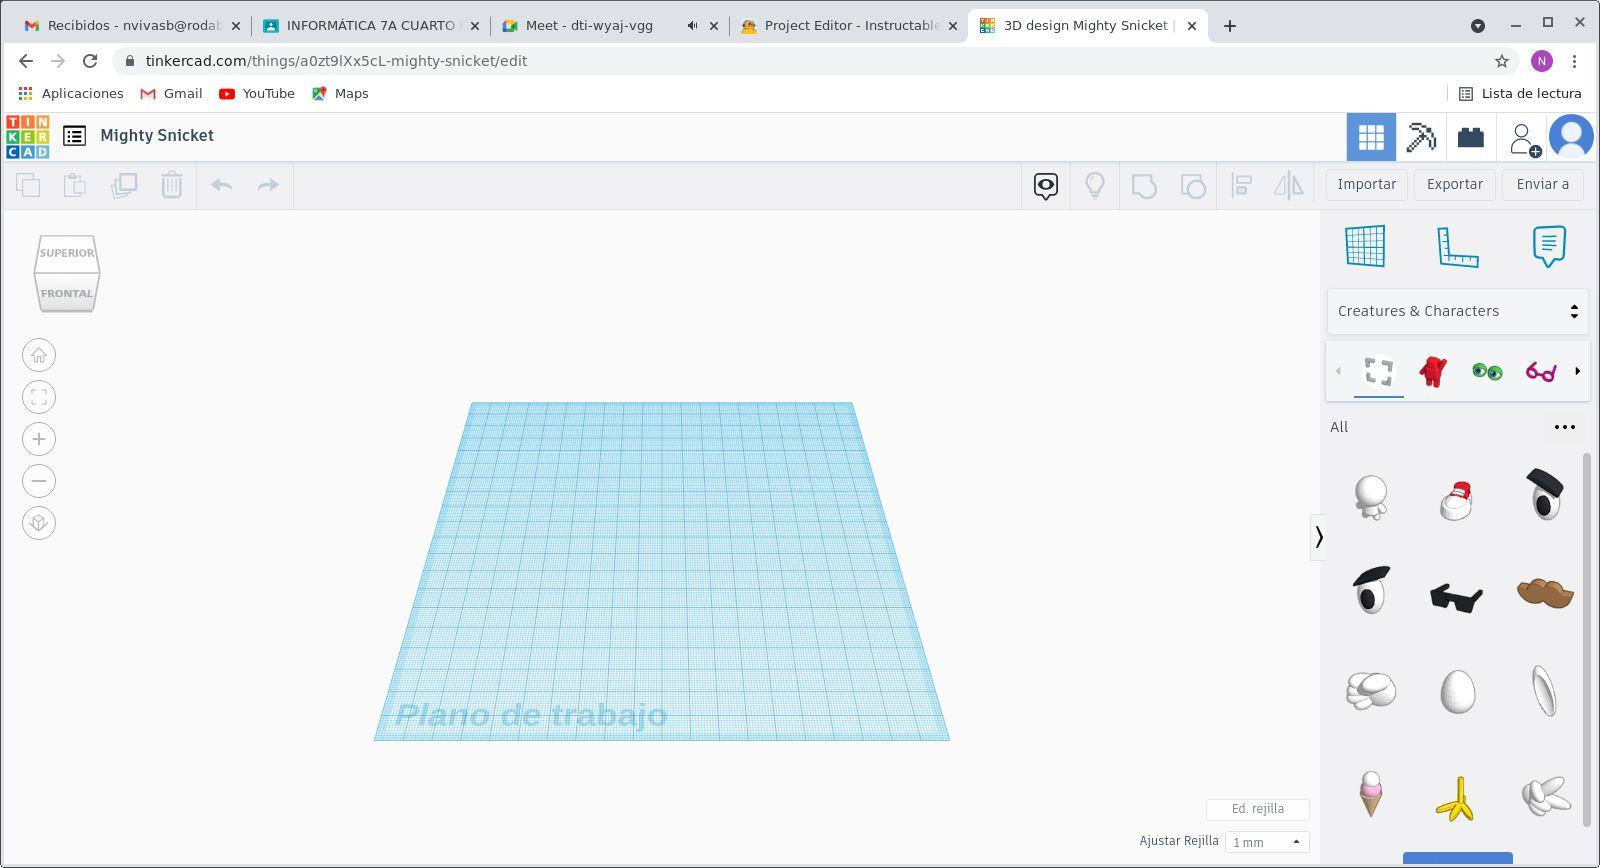Open the Bricks mode

pos(1471,137)
